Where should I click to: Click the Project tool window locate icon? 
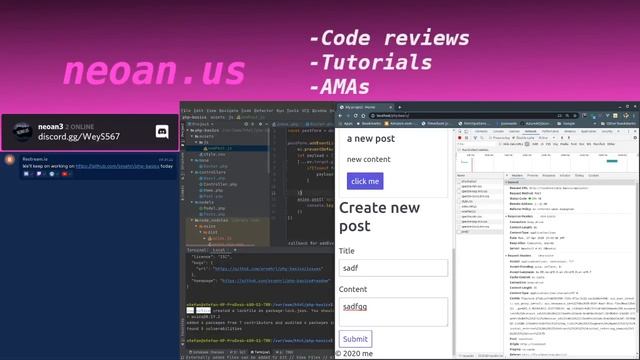pyautogui.click(x=246, y=124)
